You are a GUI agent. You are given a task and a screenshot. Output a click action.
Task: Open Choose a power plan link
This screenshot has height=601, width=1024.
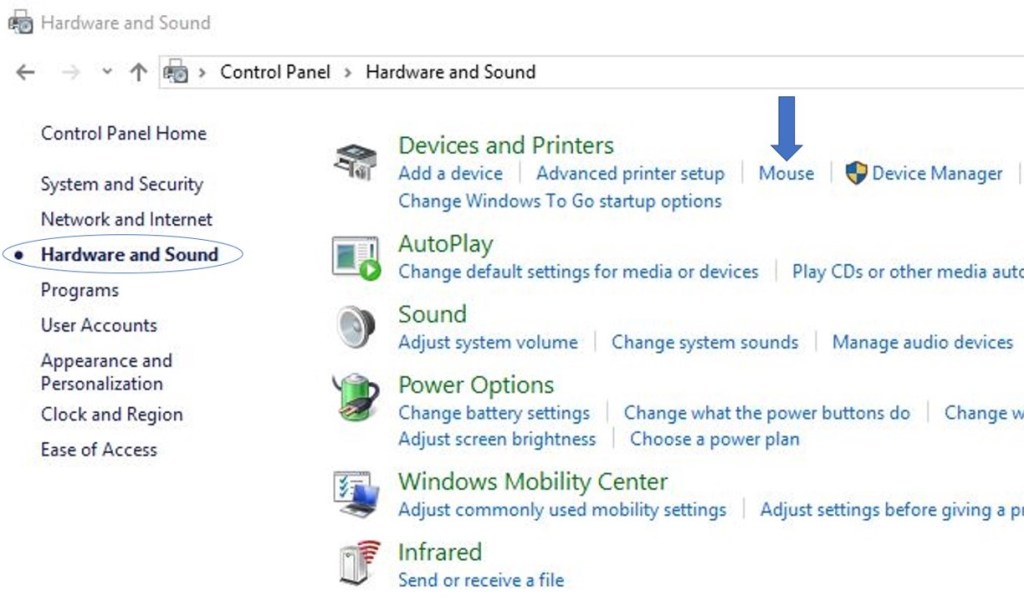714,439
